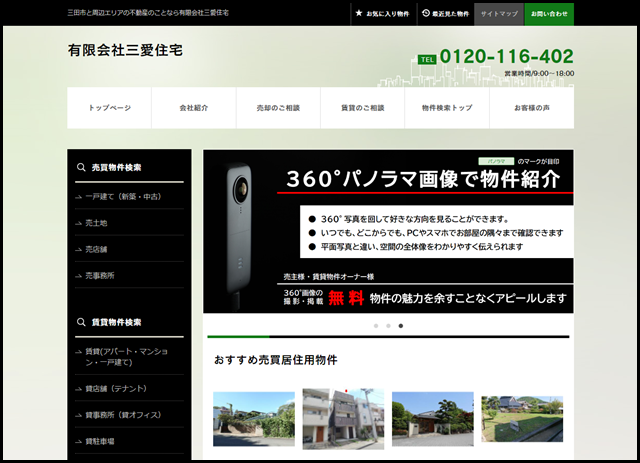Open 売却のご相談 navigation item
Viewport: 640px width, 463px height.
coord(278,108)
